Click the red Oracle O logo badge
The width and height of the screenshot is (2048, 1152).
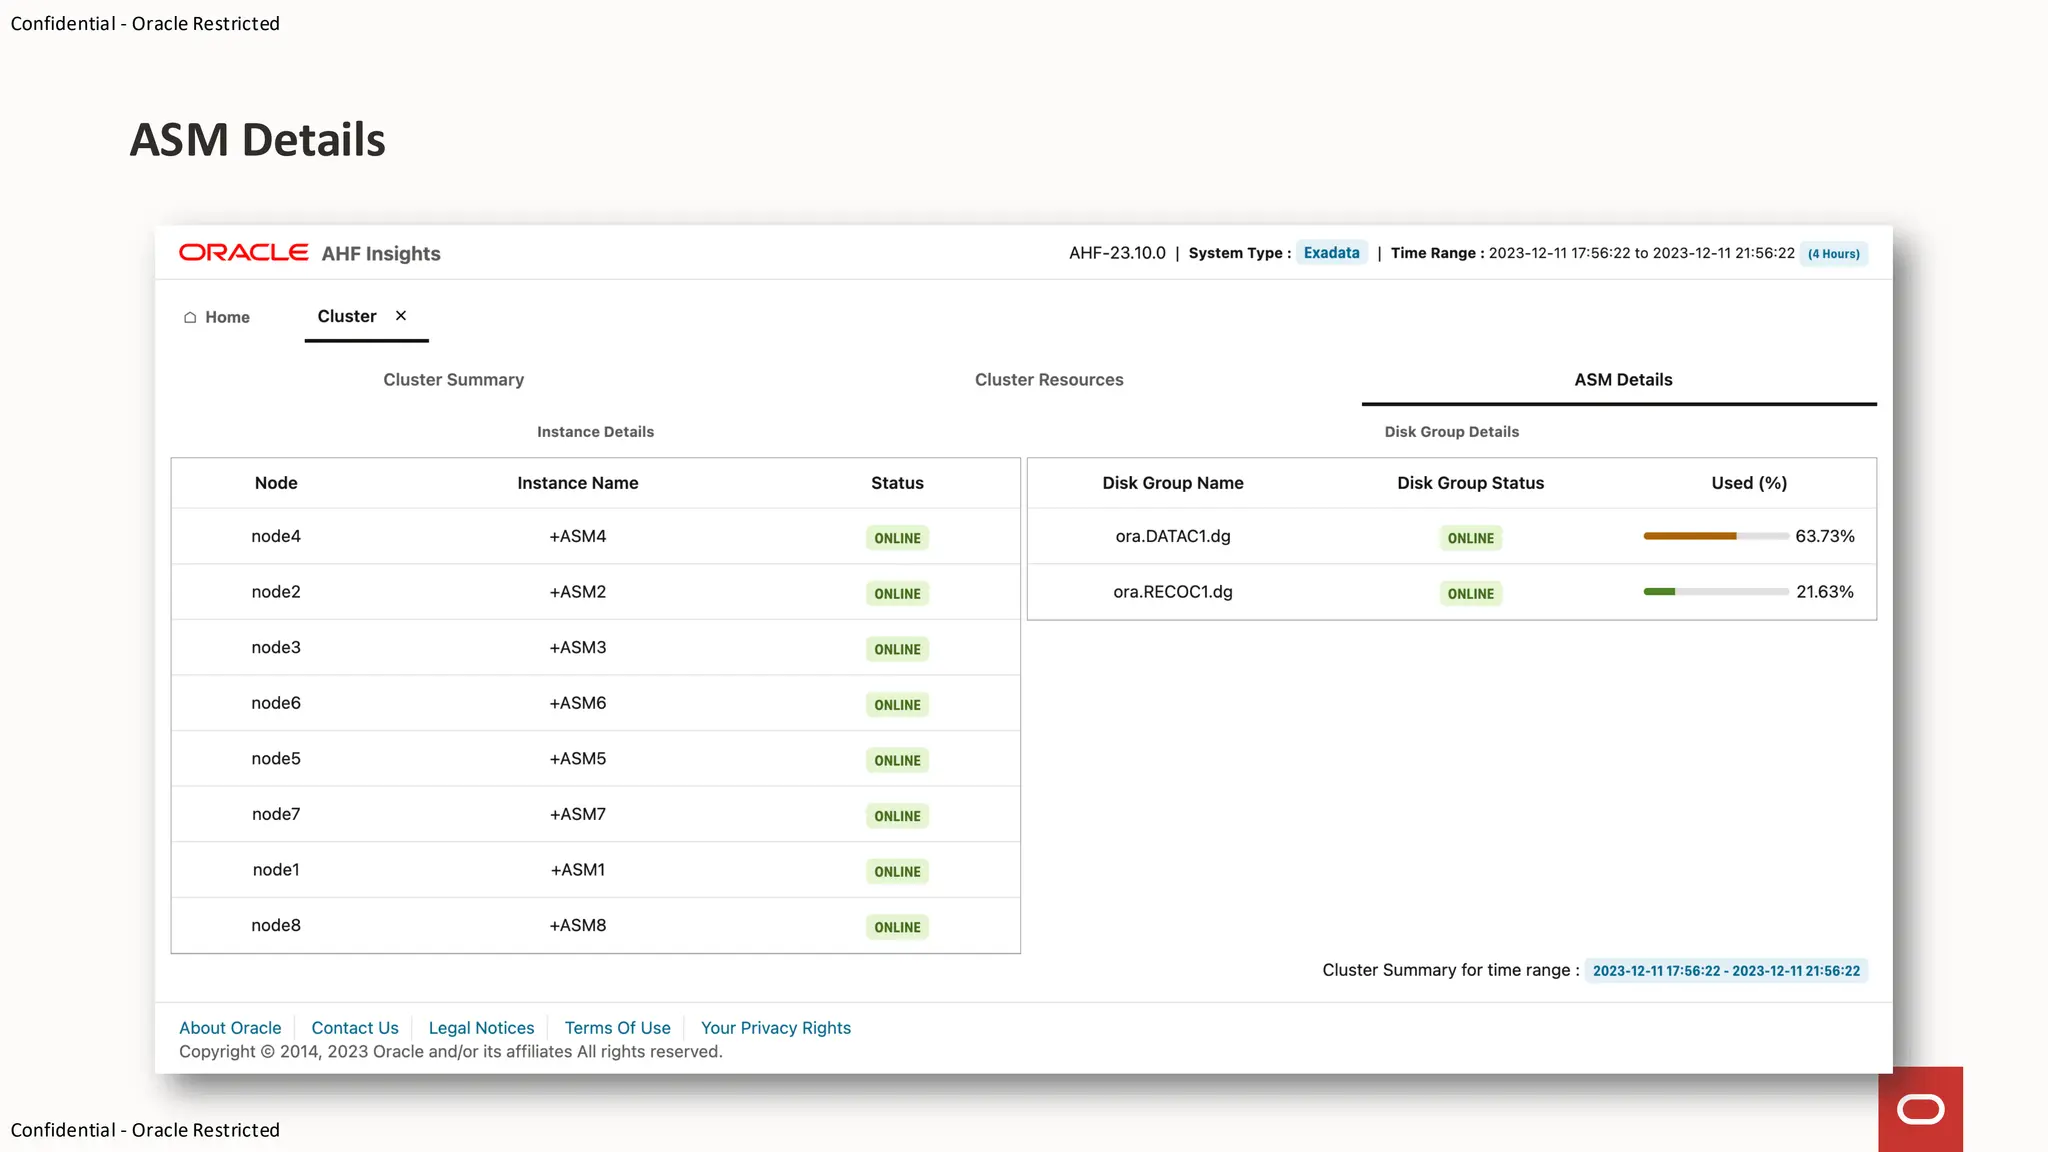(1920, 1109)
